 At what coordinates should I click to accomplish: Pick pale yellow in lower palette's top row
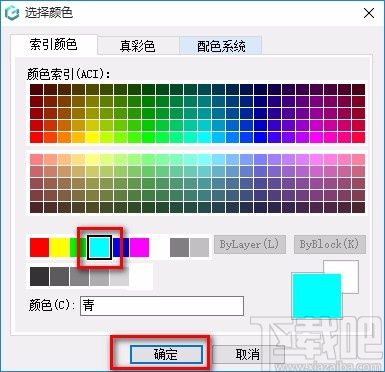pyautogui.click(x=92, y=159)
